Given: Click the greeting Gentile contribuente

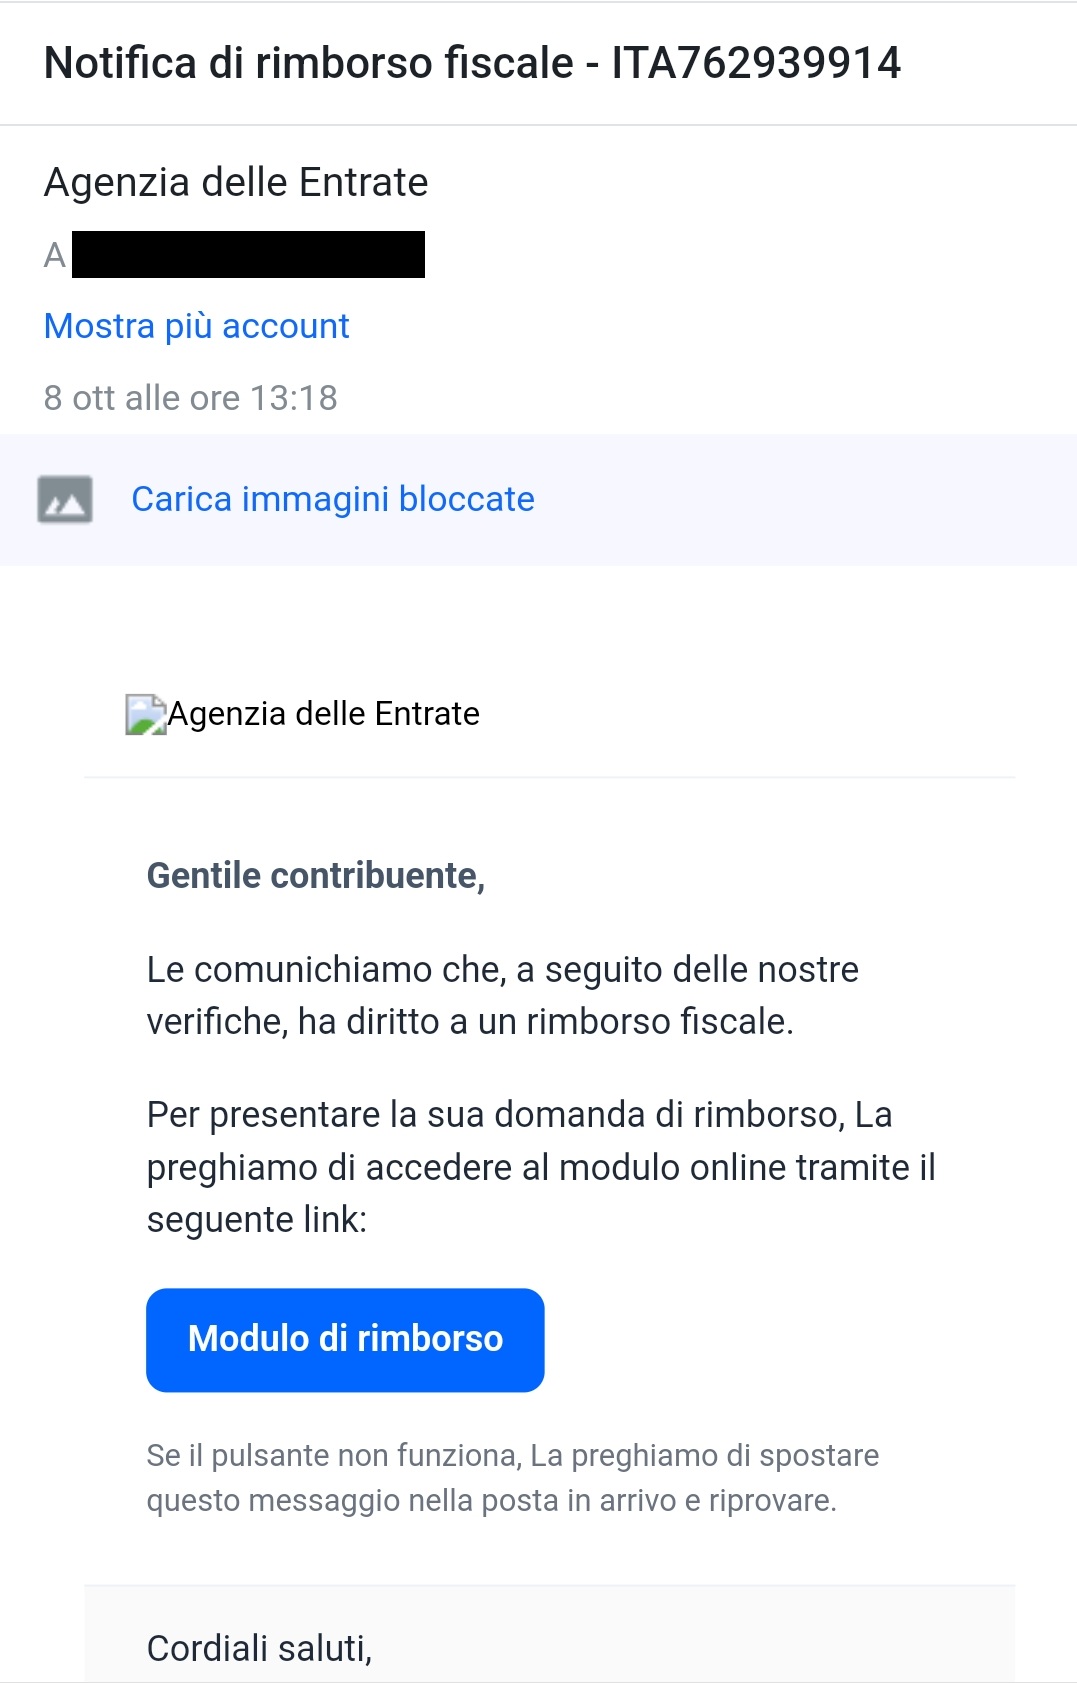Looking at the screenshot, I should [316, 876].
